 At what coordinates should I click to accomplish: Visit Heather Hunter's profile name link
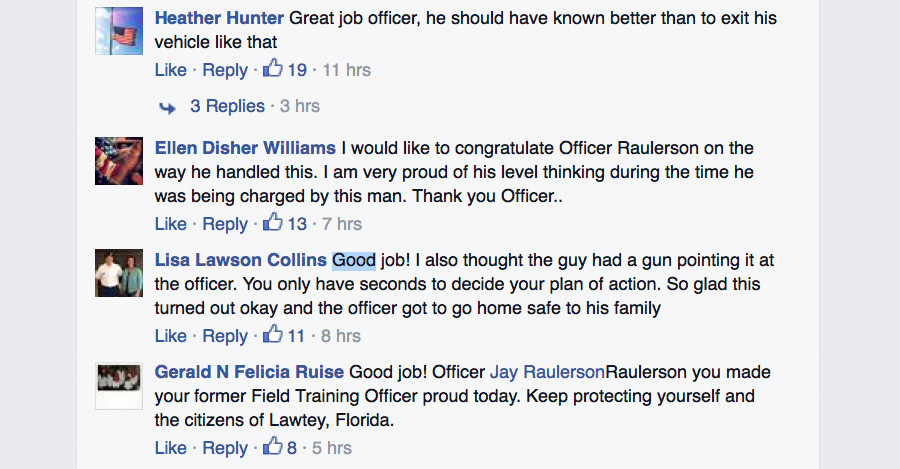[219, 18]
